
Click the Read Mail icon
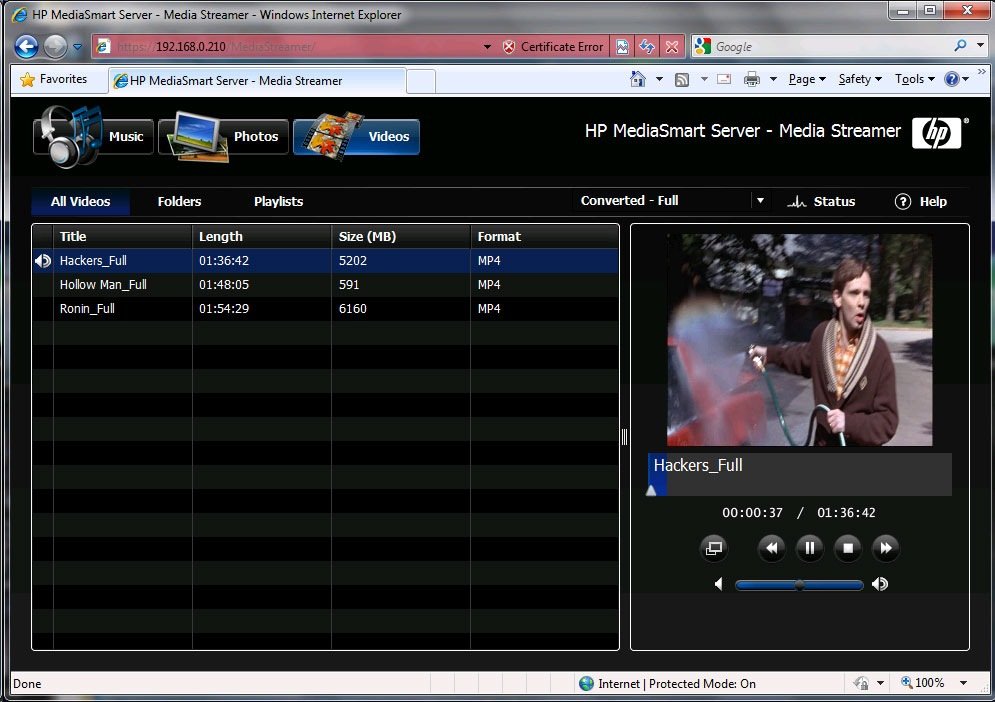click(x=723, y=79)
